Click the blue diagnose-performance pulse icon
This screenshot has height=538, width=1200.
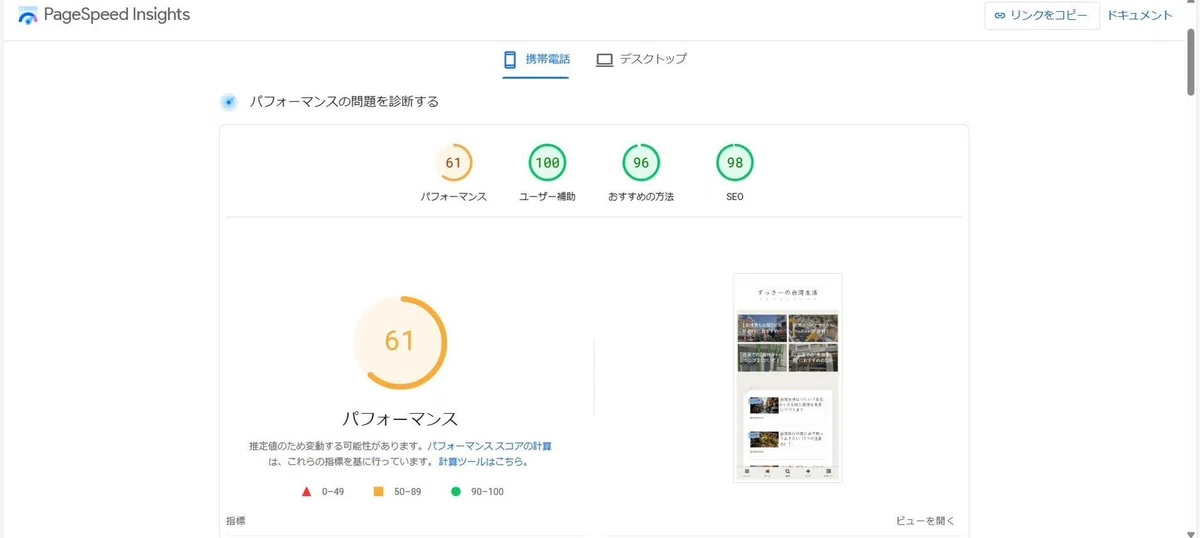click(229, 102)
